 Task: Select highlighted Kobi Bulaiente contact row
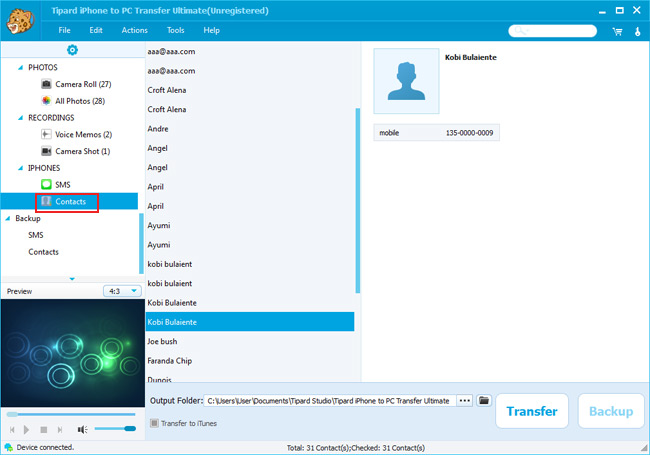250,322
